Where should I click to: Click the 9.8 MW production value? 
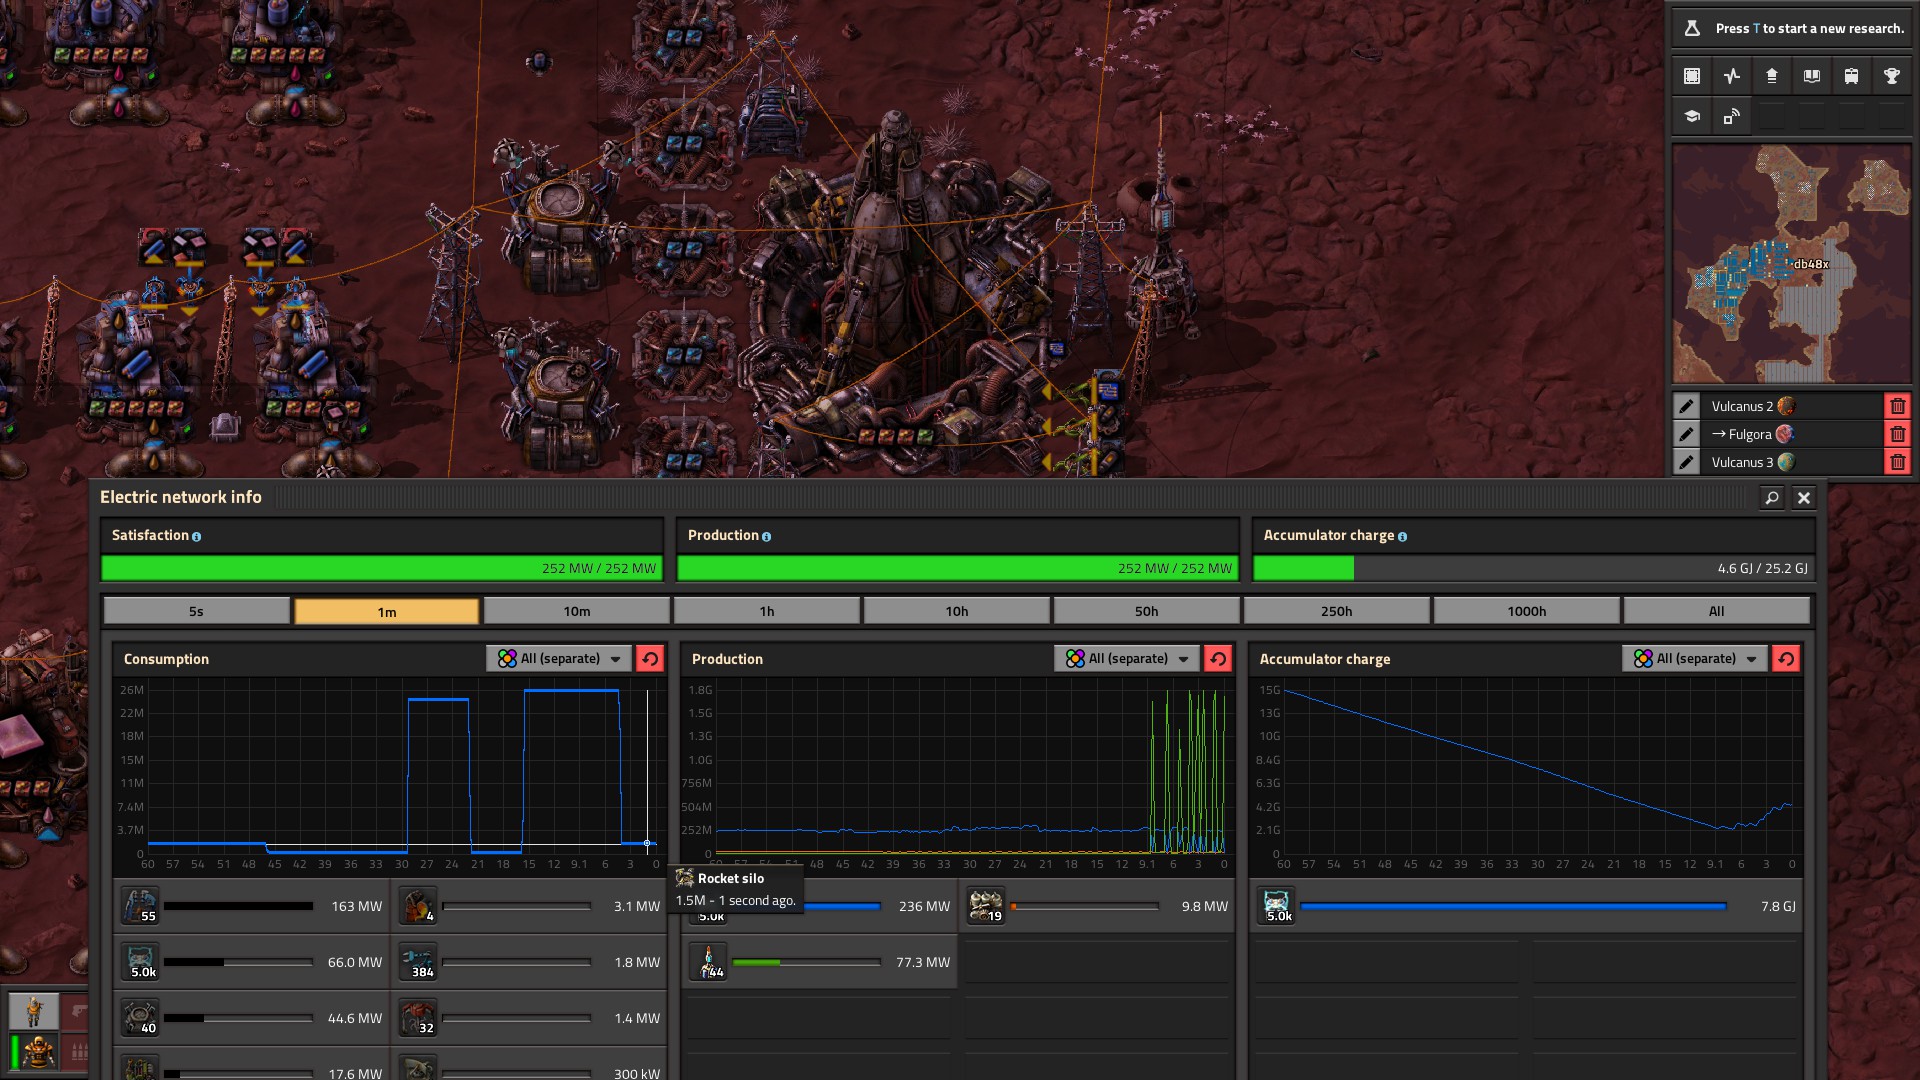(1204, 906)
